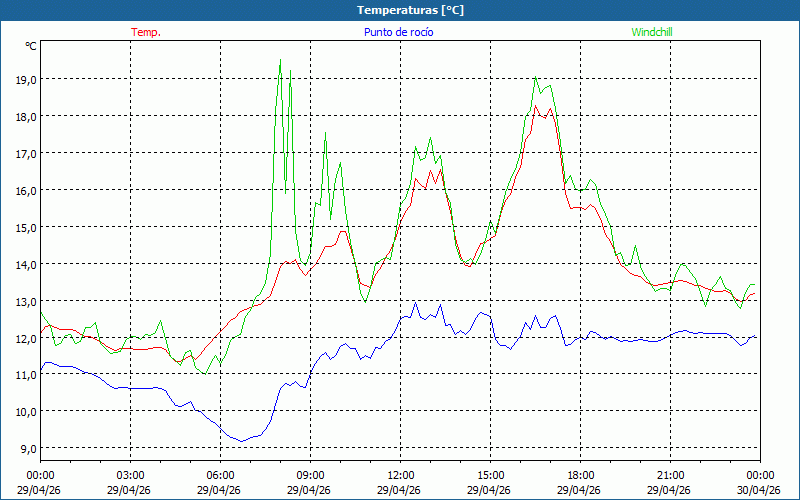Screen dimensions: 800x500
Task: Select the 18:00 time axis label
Action: coord(580,475)
